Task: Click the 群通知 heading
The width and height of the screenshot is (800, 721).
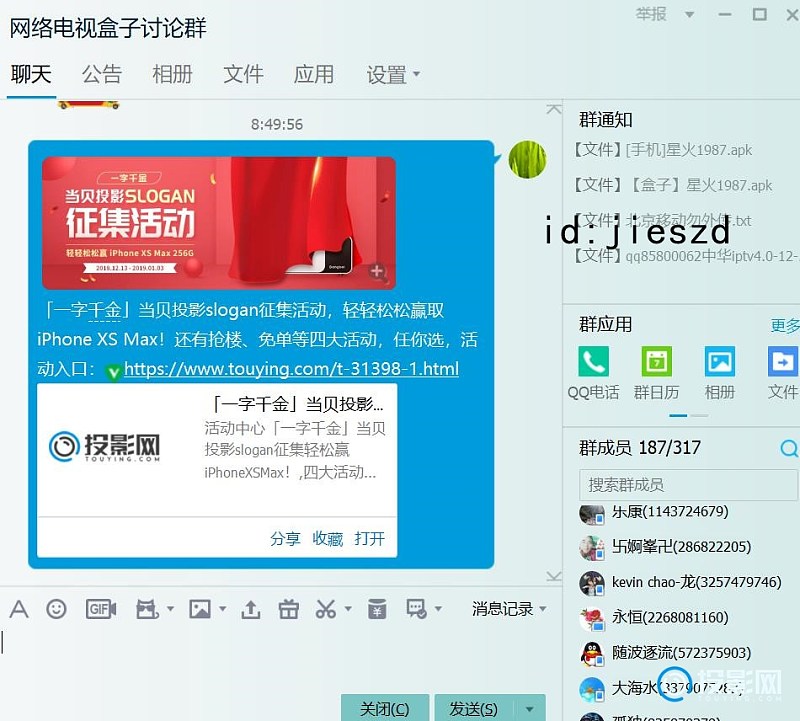Action: point(606,120)
